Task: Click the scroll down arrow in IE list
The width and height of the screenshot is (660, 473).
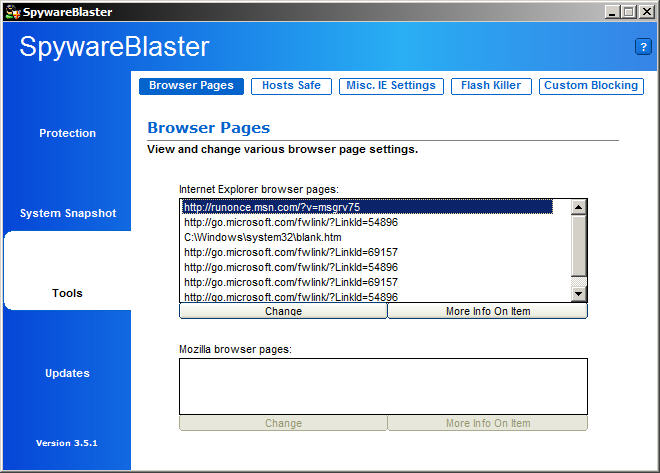Action: pos(578,293)
